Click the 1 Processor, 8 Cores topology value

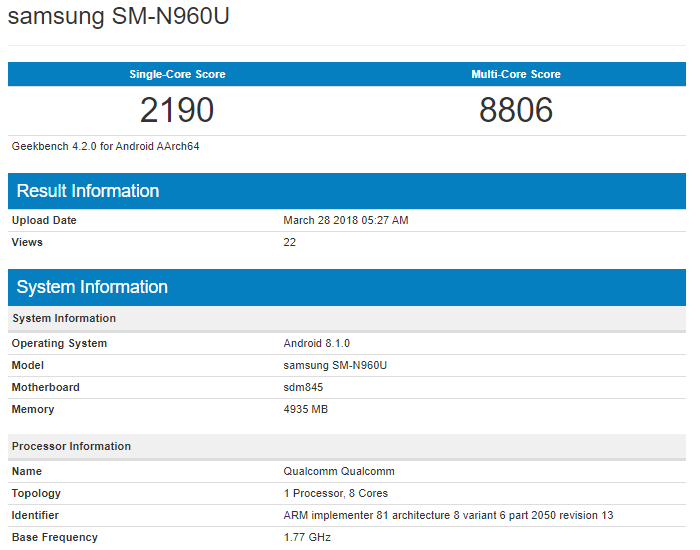[336, 493]
